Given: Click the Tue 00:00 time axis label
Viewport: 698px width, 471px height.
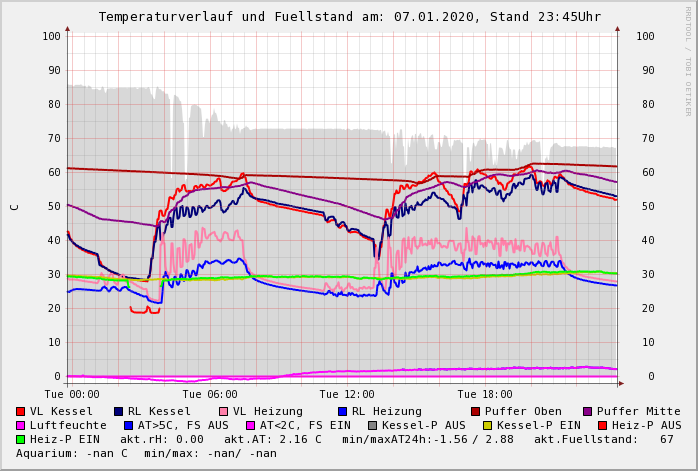Looking at the screenshot, I should point(72,395).
